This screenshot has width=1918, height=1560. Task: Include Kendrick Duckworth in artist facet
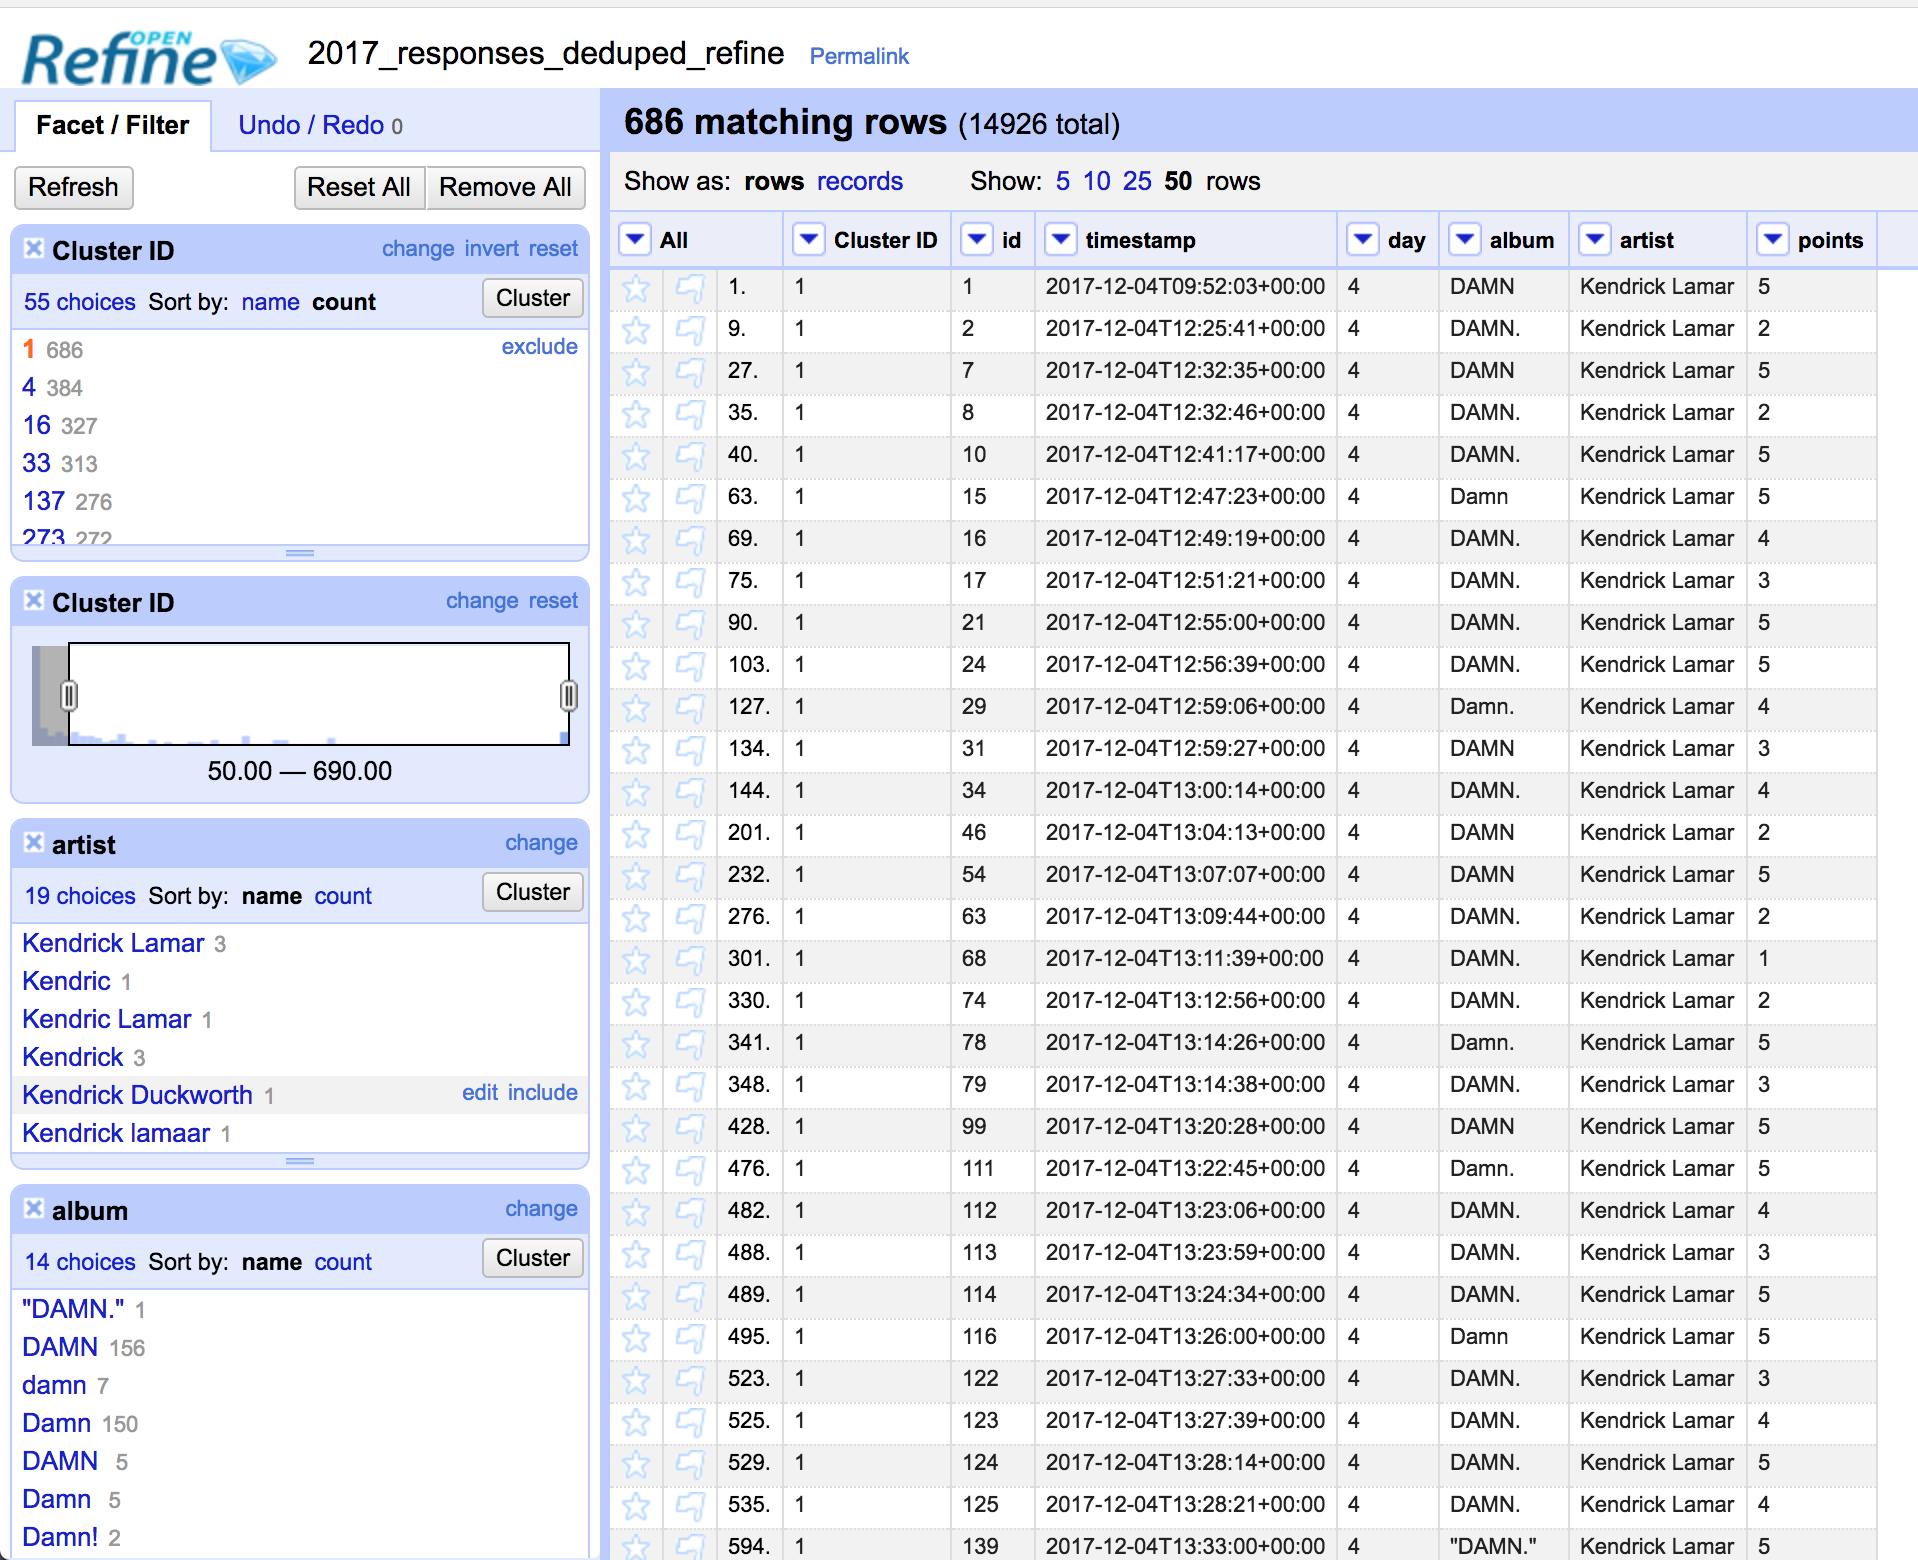click(x=542, y=1092)
